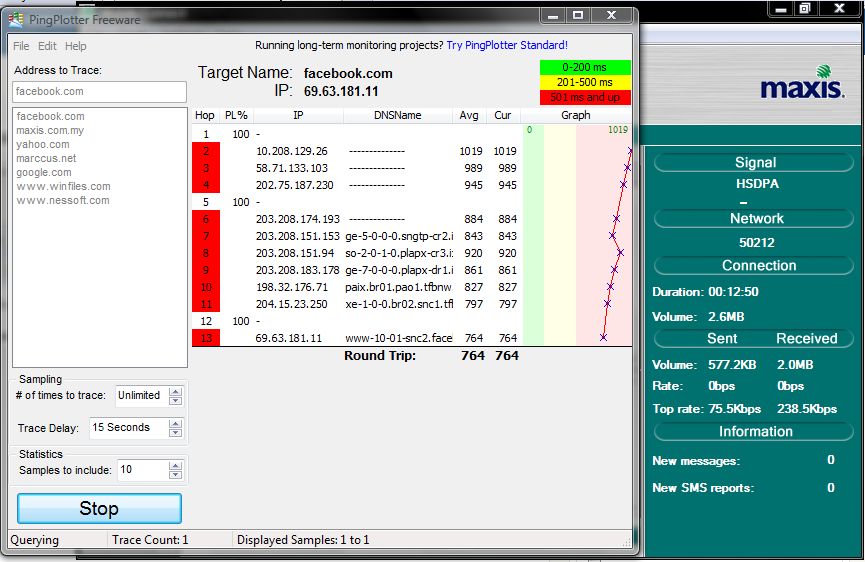
Task: Click DNS name ge-5-0-0-0.sngtp-cr2 on hop 7
Action: pos(399,236)
